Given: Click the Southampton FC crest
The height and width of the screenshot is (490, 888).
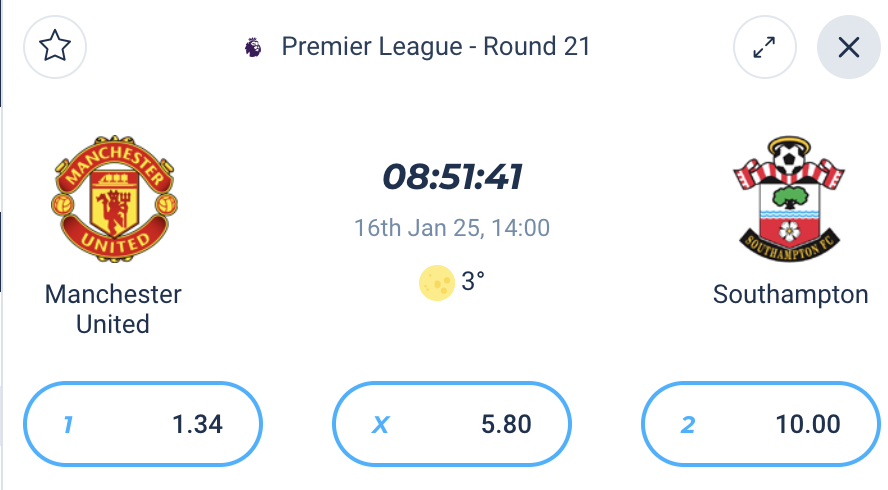Looking at the screenshot, I should tap(789, 198).
